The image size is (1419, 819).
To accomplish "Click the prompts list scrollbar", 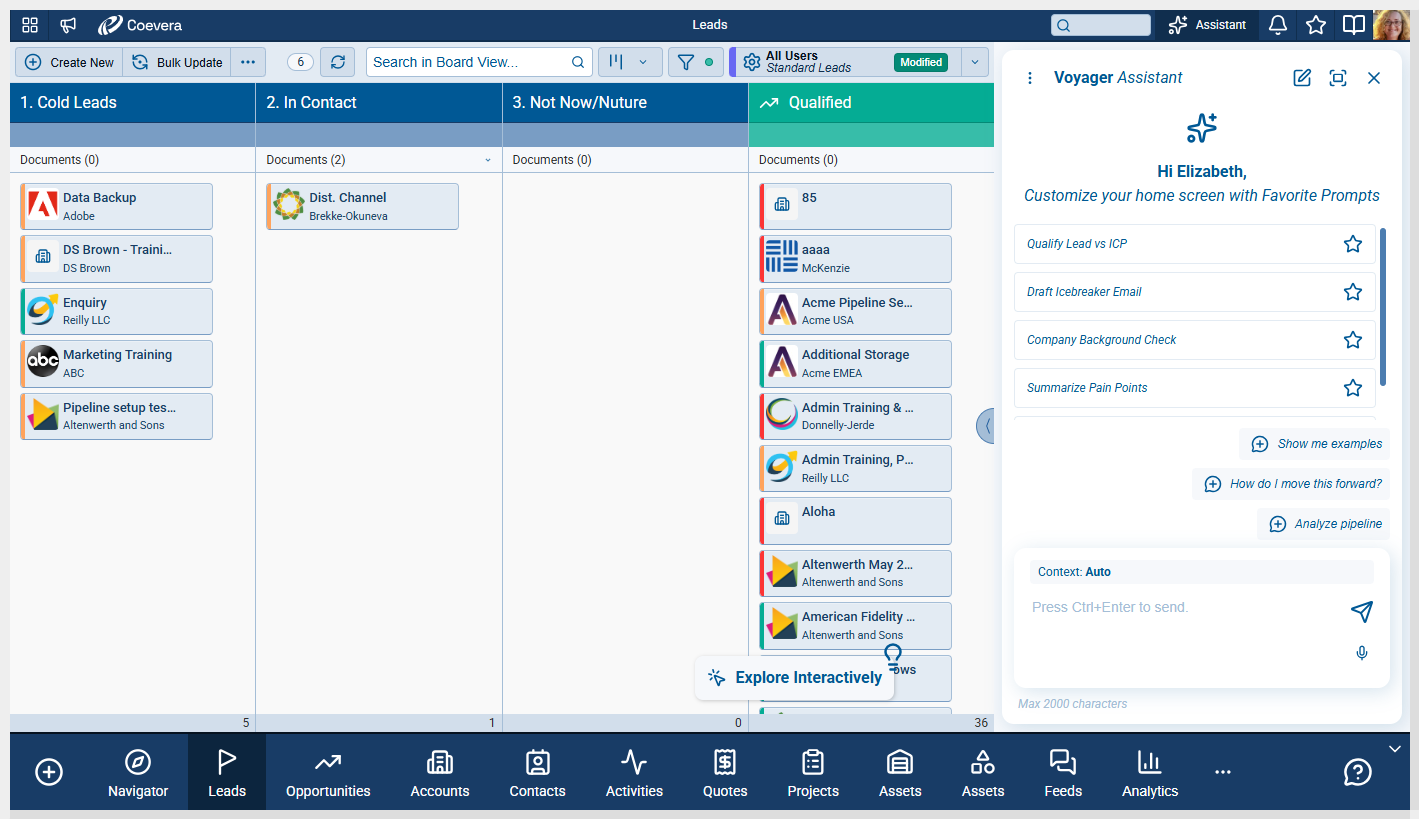I will 1383,307.
